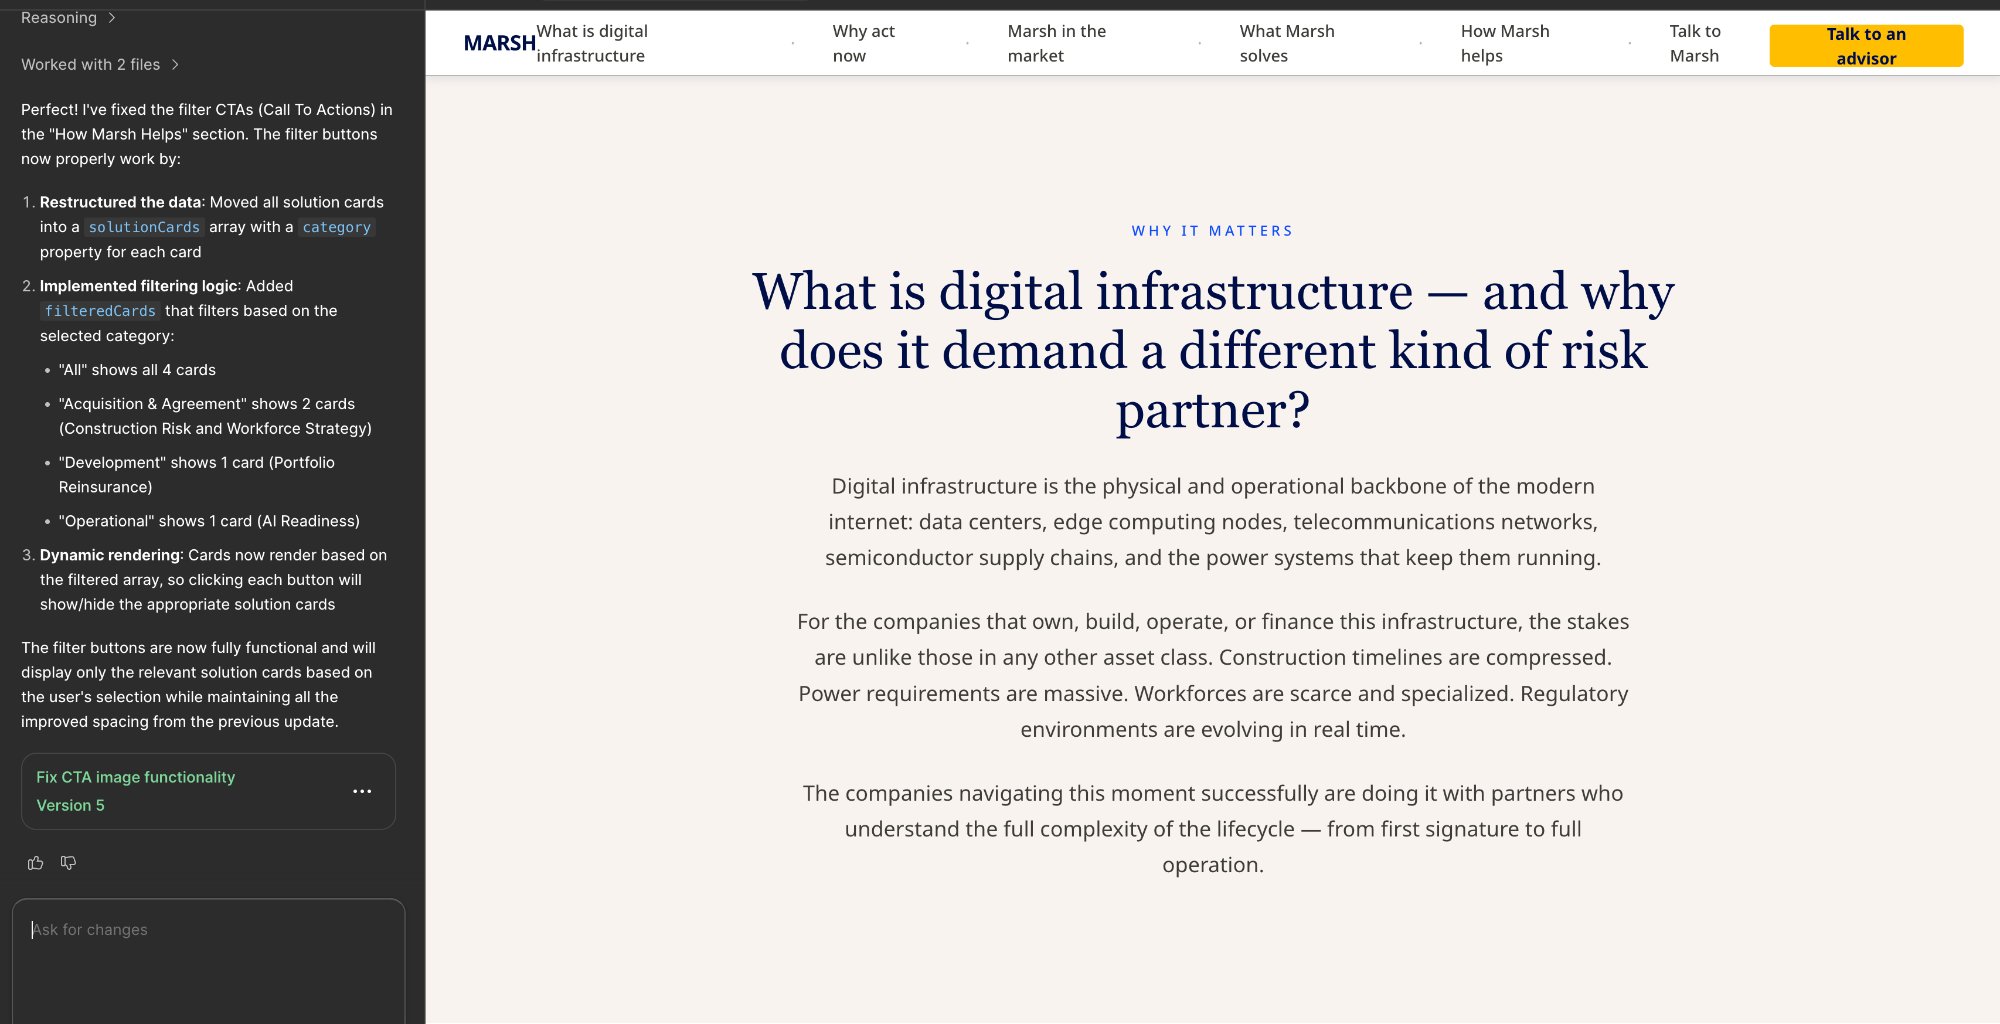Open the 'Marsh in the market' nav item

click(x=1056, y=43)
